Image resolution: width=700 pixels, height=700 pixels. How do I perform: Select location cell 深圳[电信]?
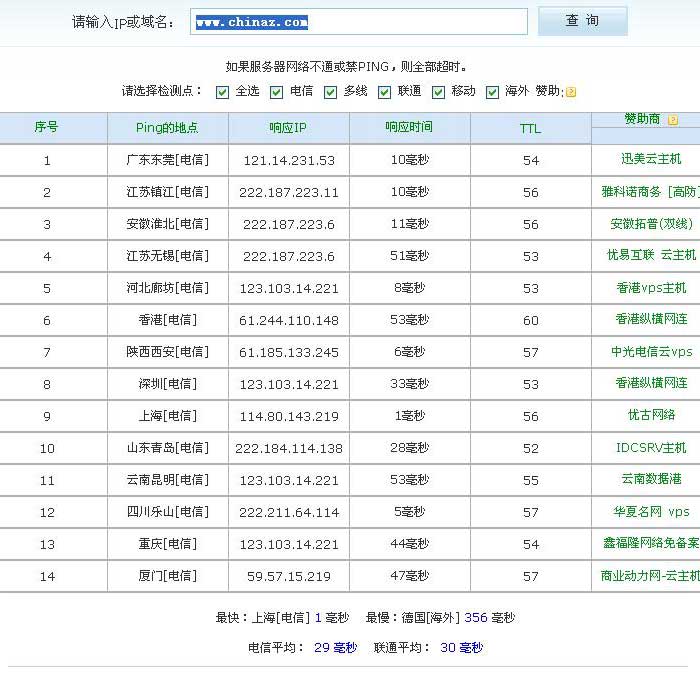(167, 384)
